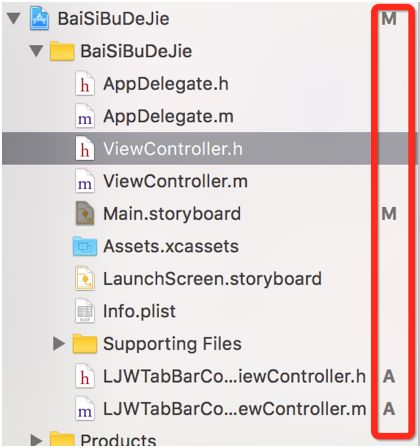Select ViewController.m in the navigator
This screenshot has width=420, height=448.
coord(176,182)
